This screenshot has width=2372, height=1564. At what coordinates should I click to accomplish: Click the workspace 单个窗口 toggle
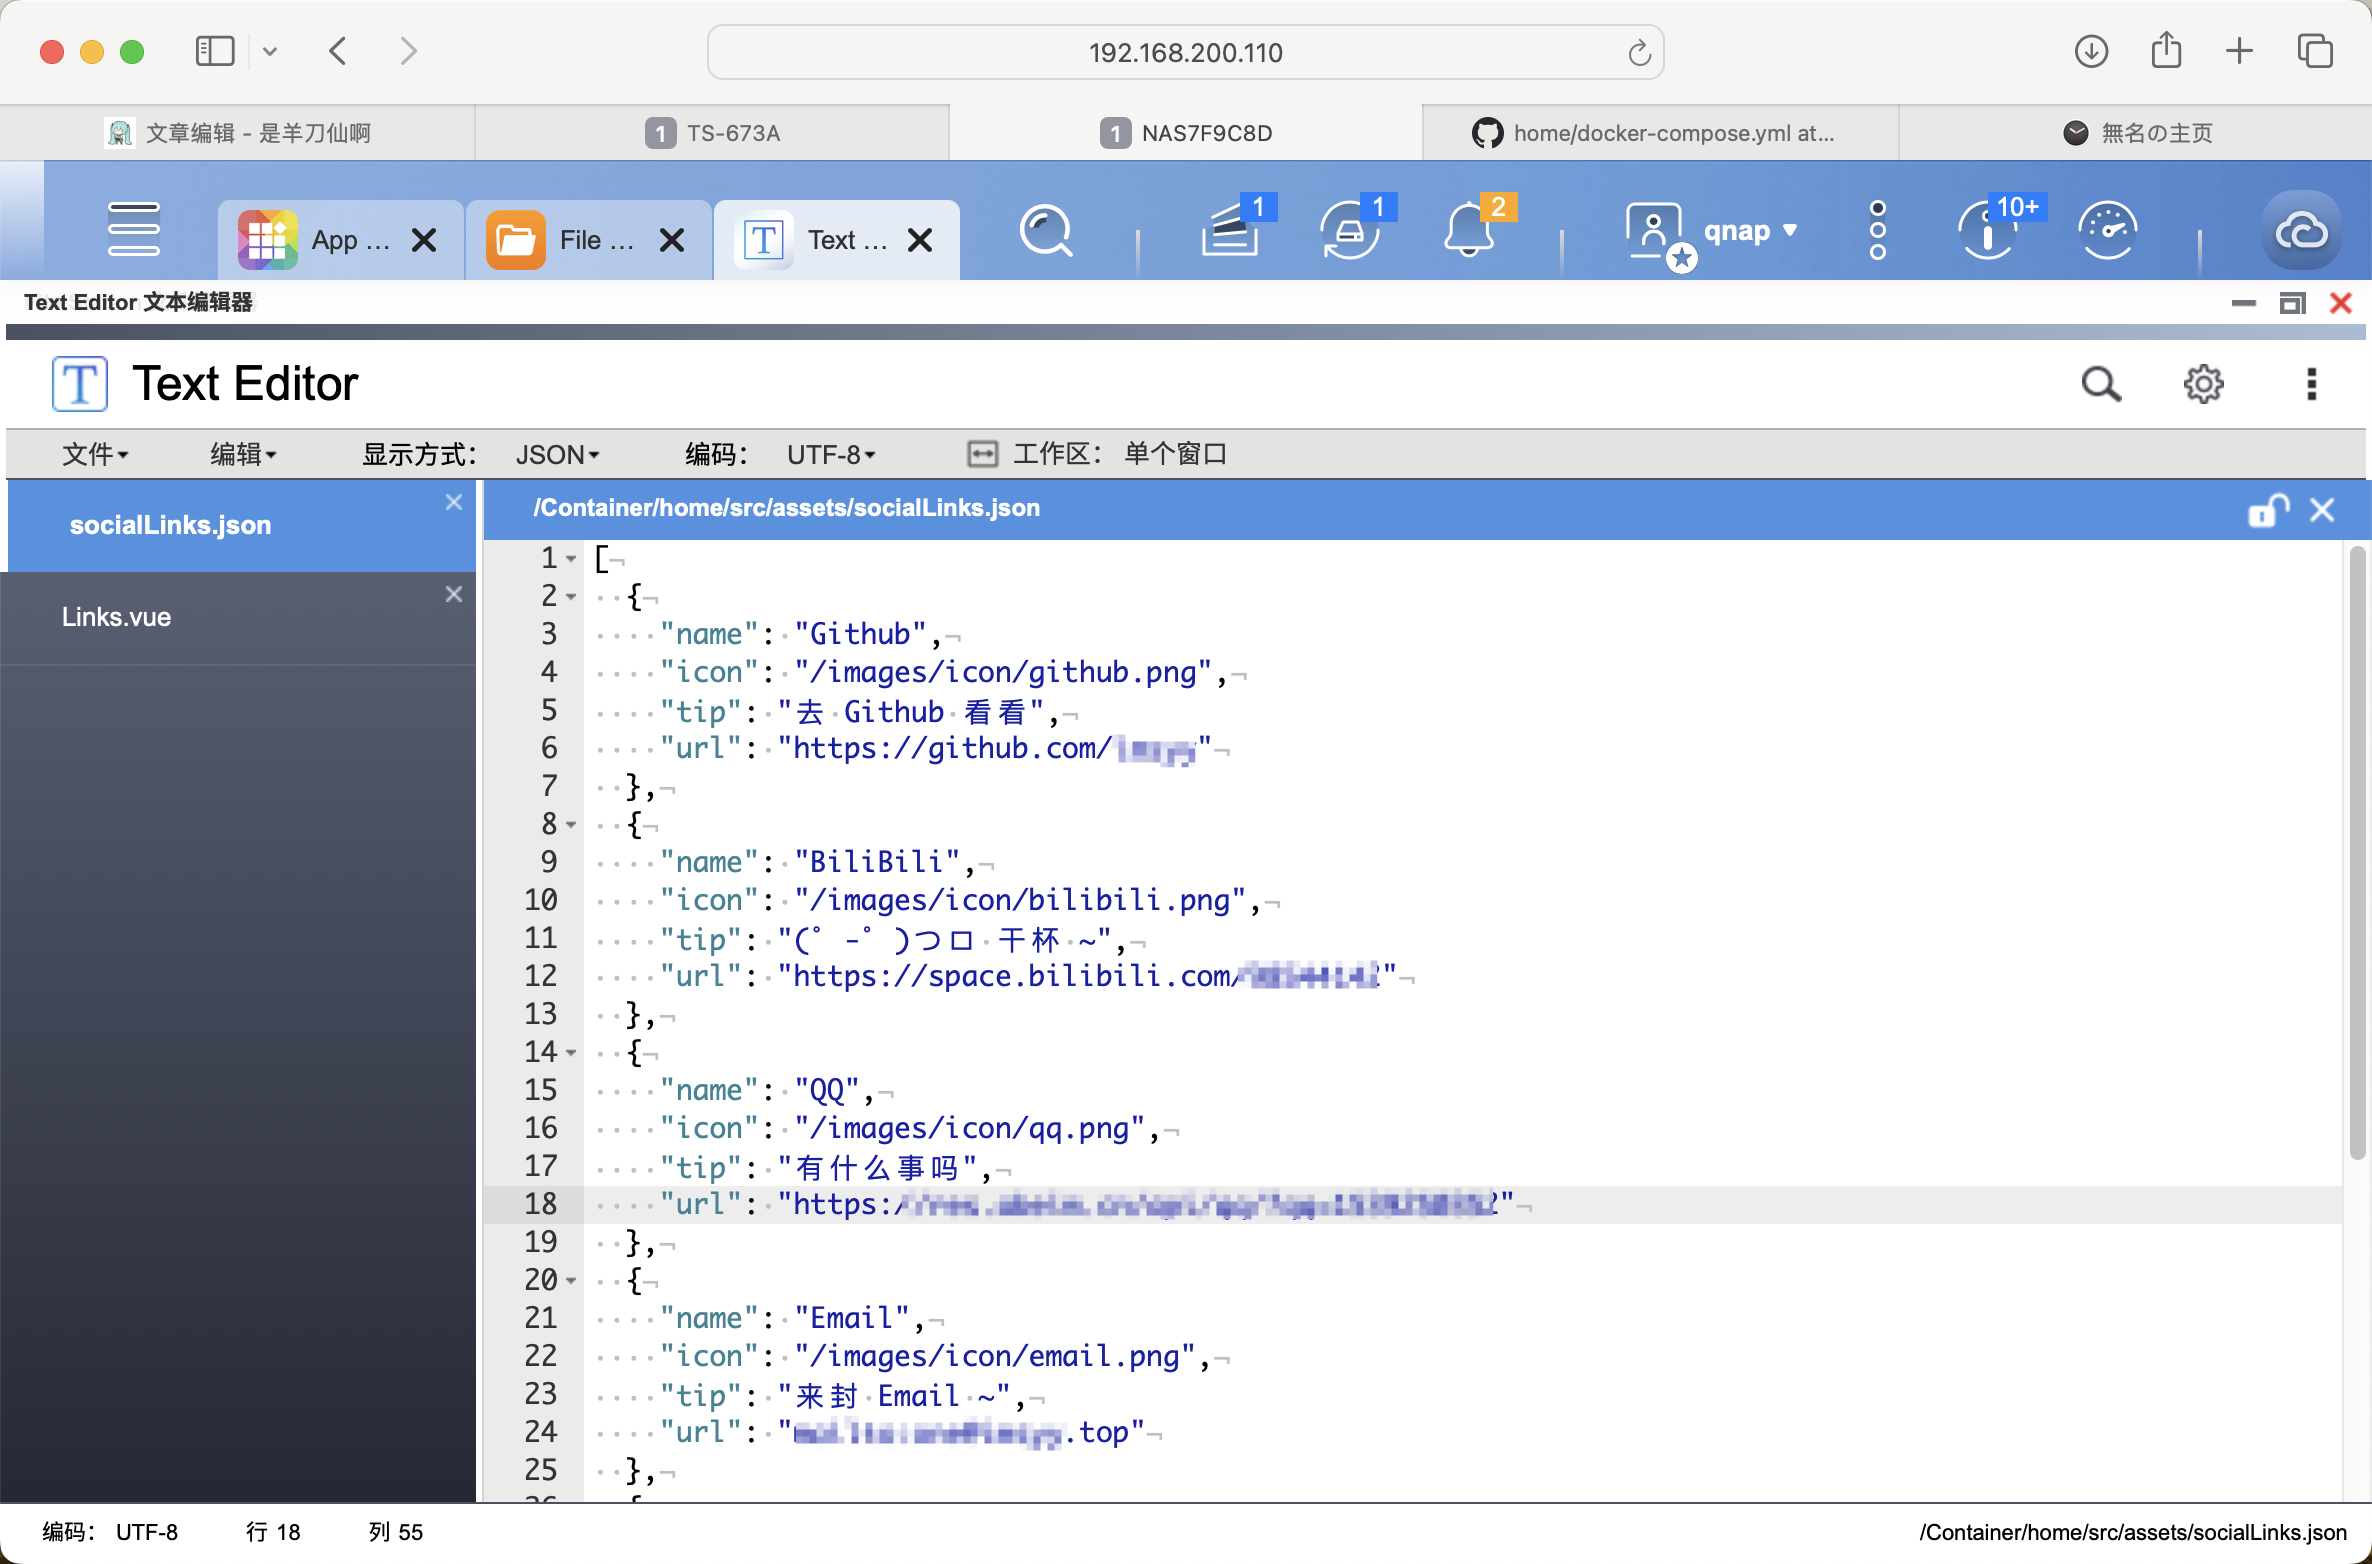(1097, 454)
